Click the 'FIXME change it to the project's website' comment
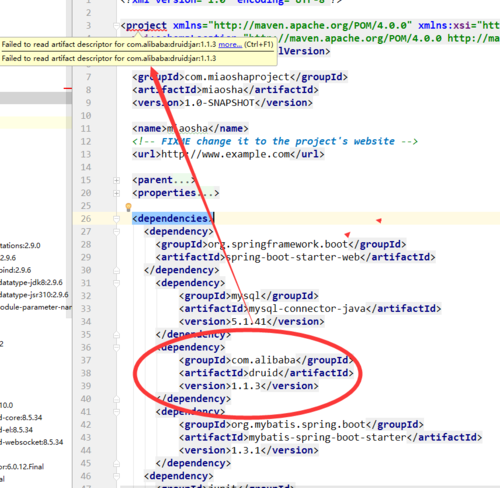 [x=275, y=141]
